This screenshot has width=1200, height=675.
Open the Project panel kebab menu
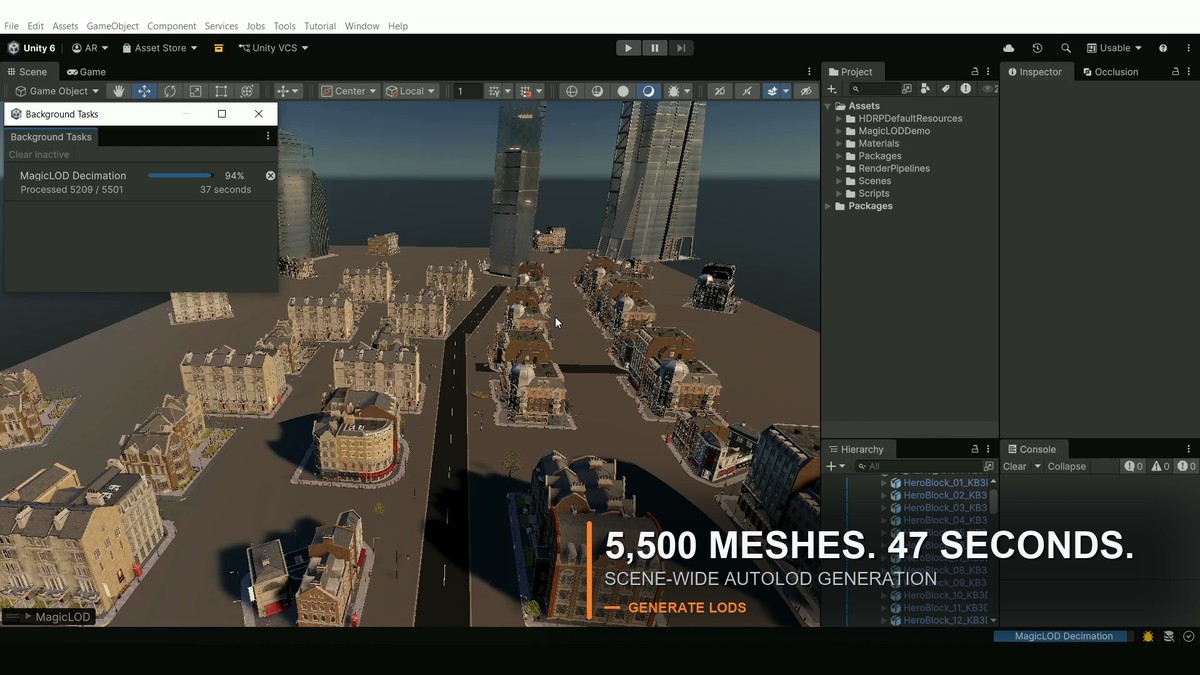[990, 72]
